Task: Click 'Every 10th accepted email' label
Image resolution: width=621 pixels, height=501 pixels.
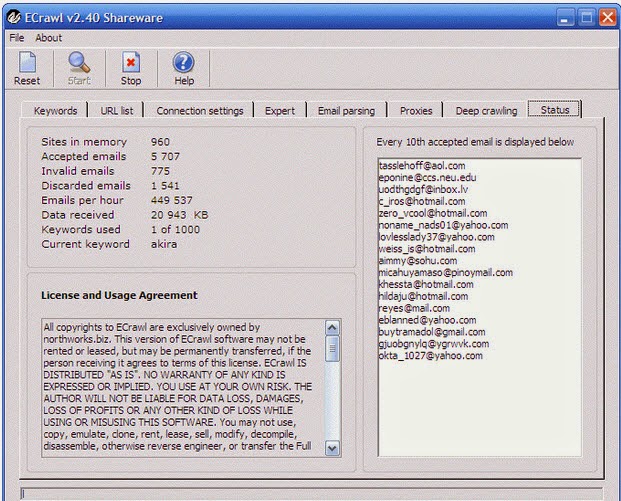Action: [475, 142]
